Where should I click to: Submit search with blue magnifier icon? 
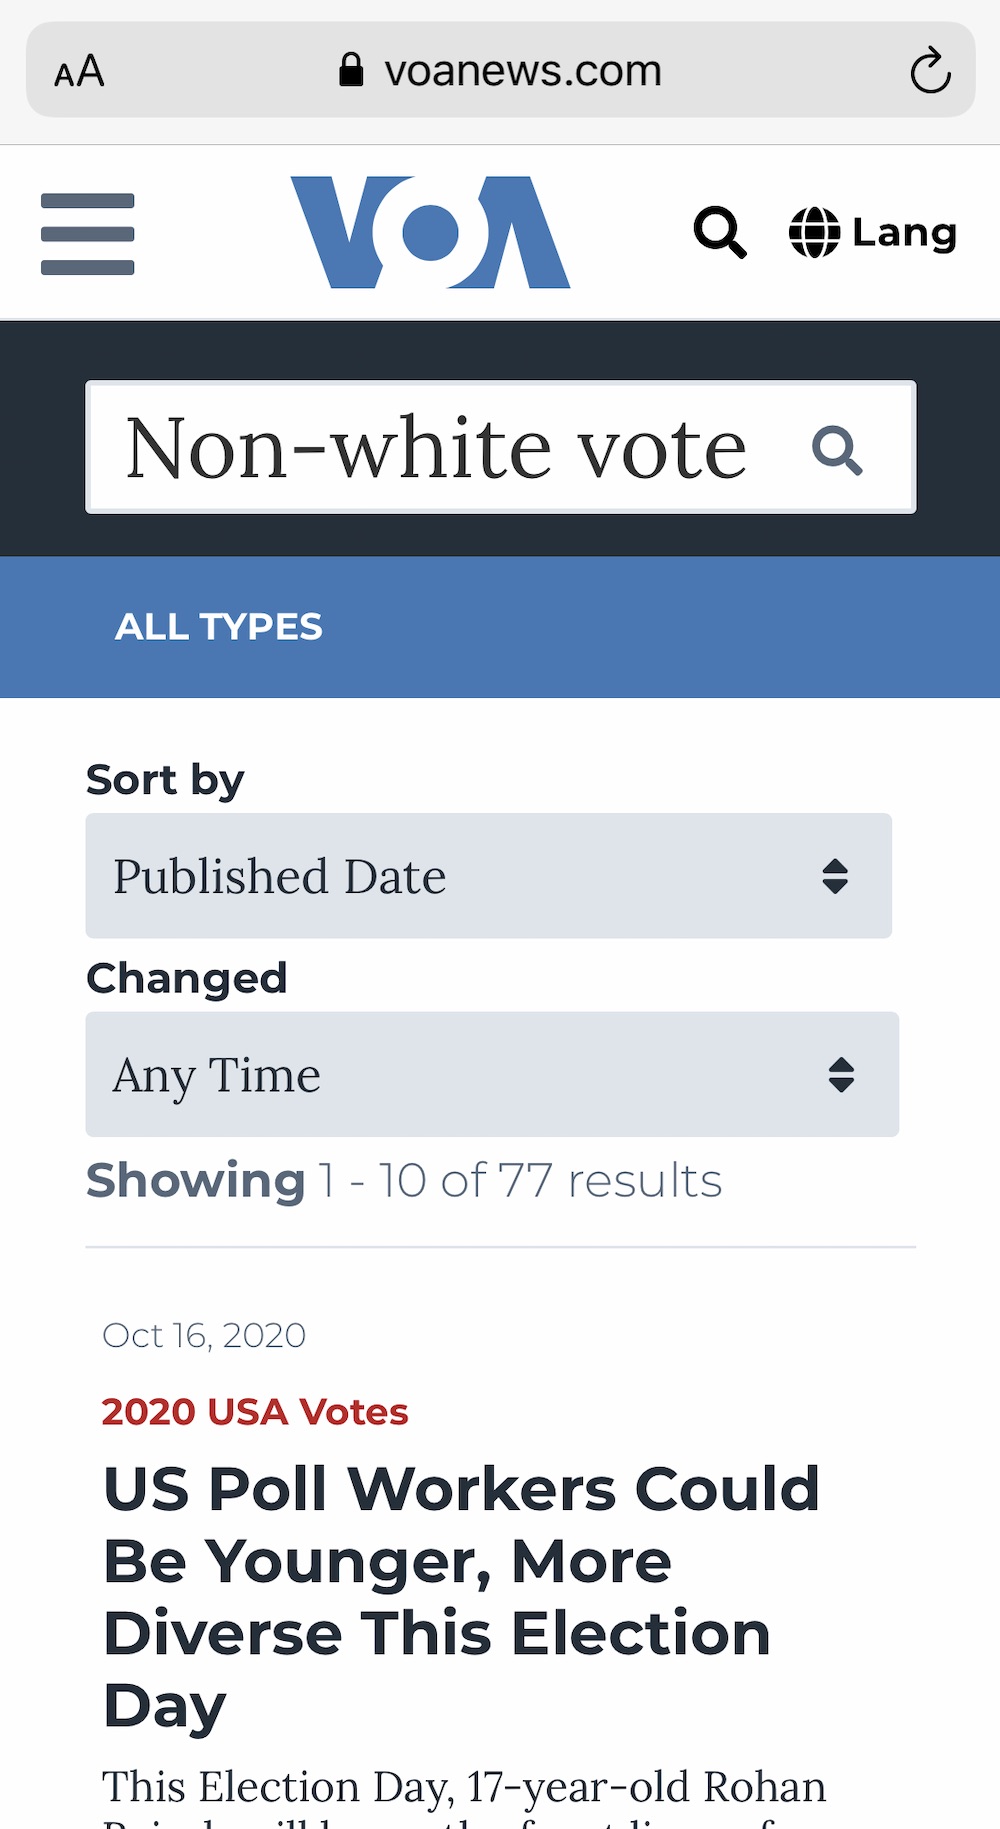click(x=837, y=450)
